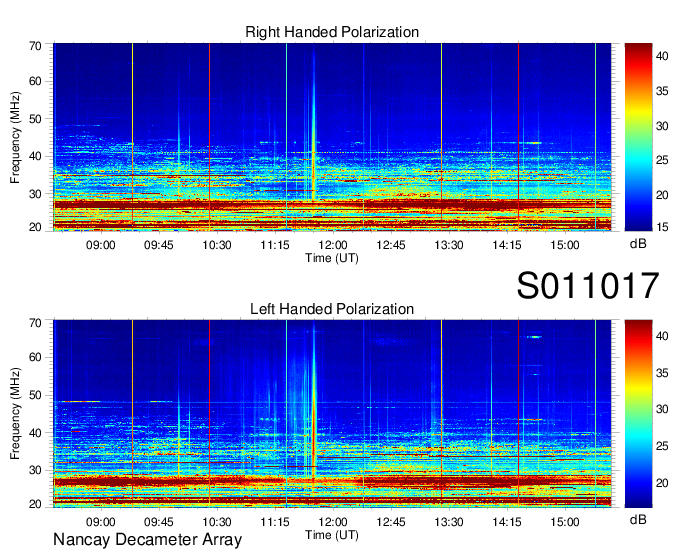680x552 pixels.
Task: Click the 40 dB label on Right Handed colorbar
Action: 662,56
